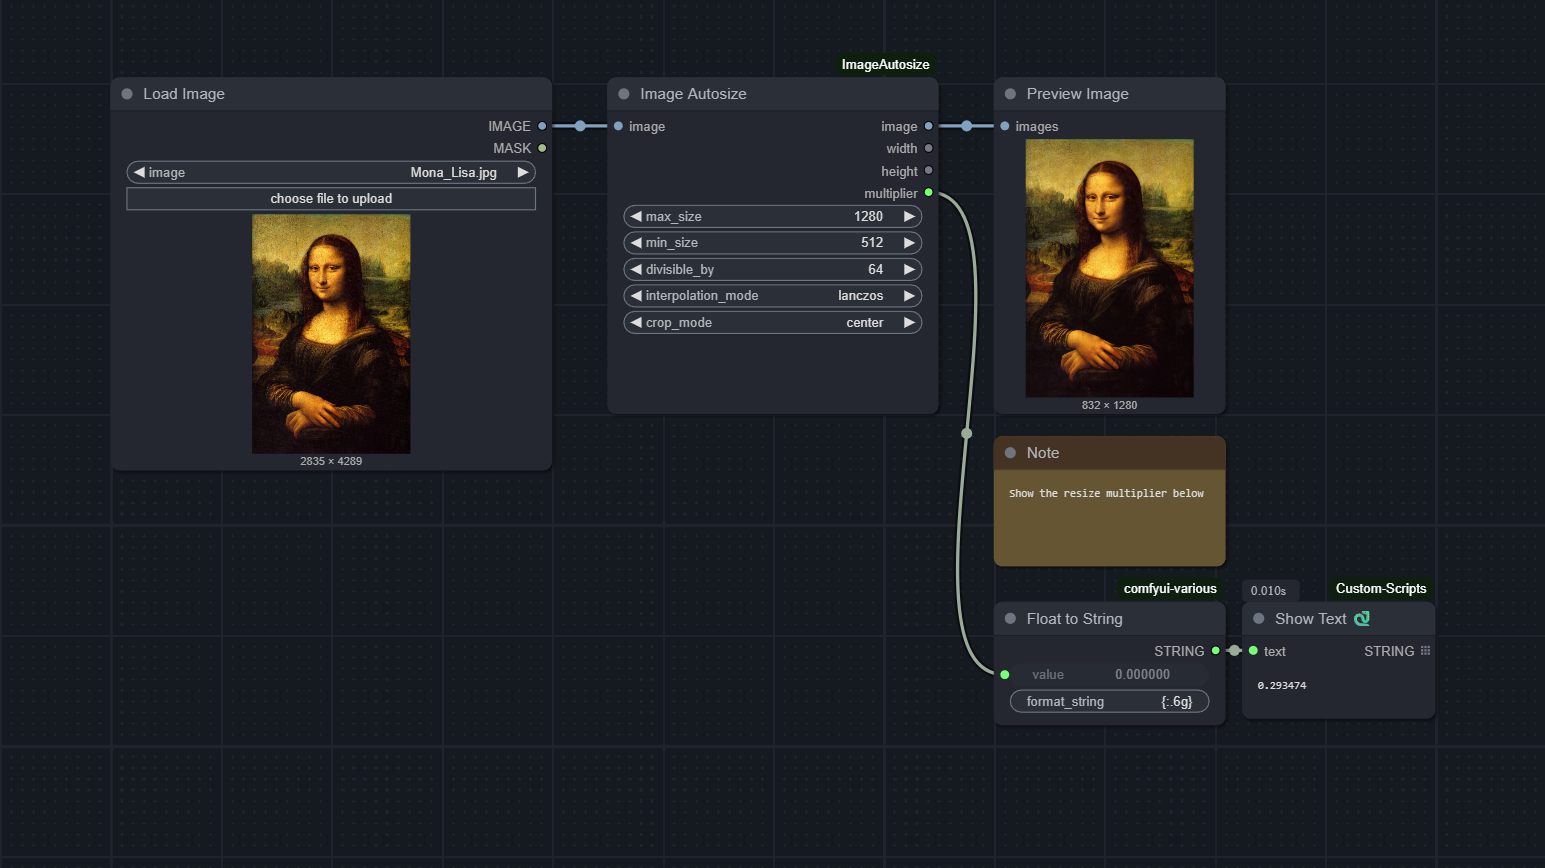Click the image output socket on Image Autosize

tap(928, 126)
